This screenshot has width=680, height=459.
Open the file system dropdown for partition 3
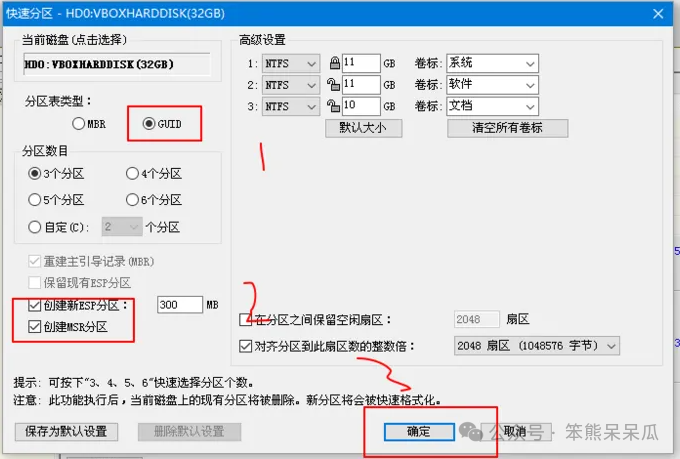click(x=291, y=106)
